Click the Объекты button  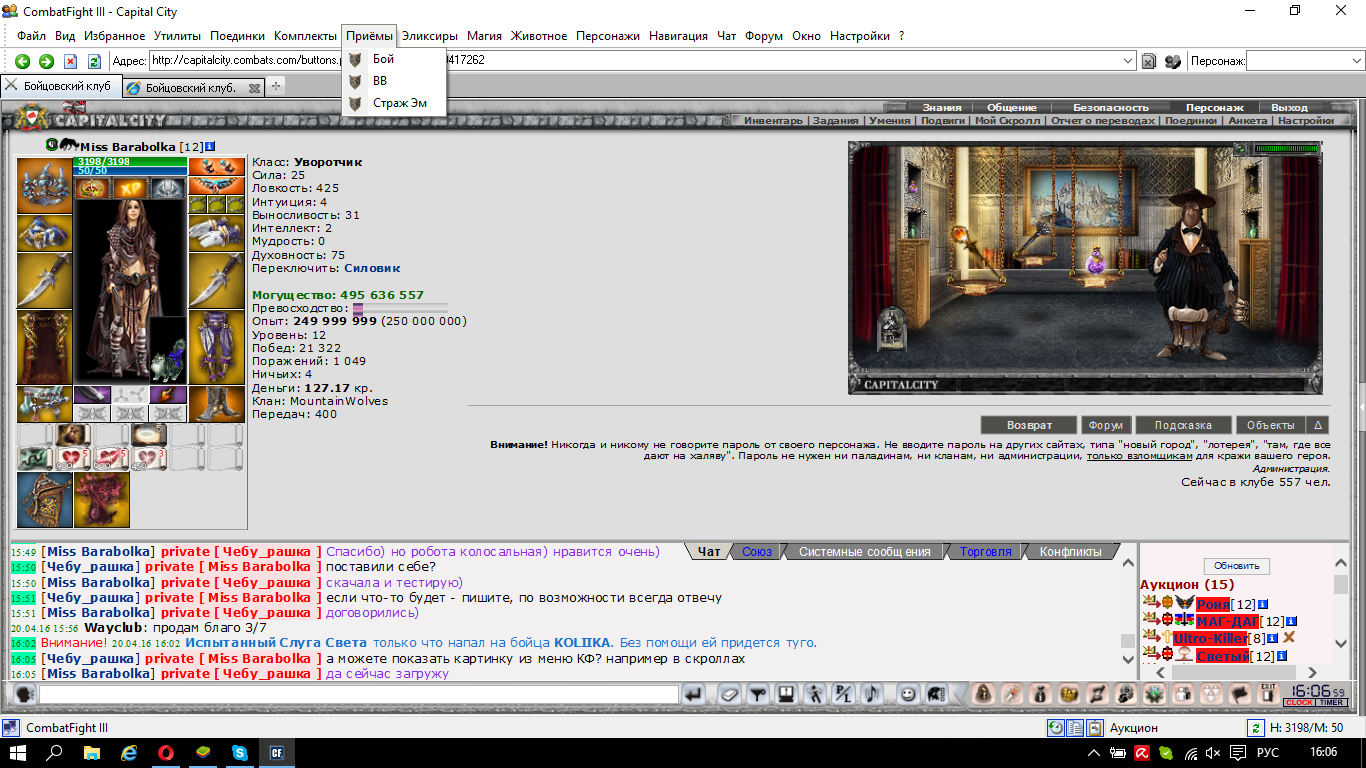click(x=1270, y=425)
